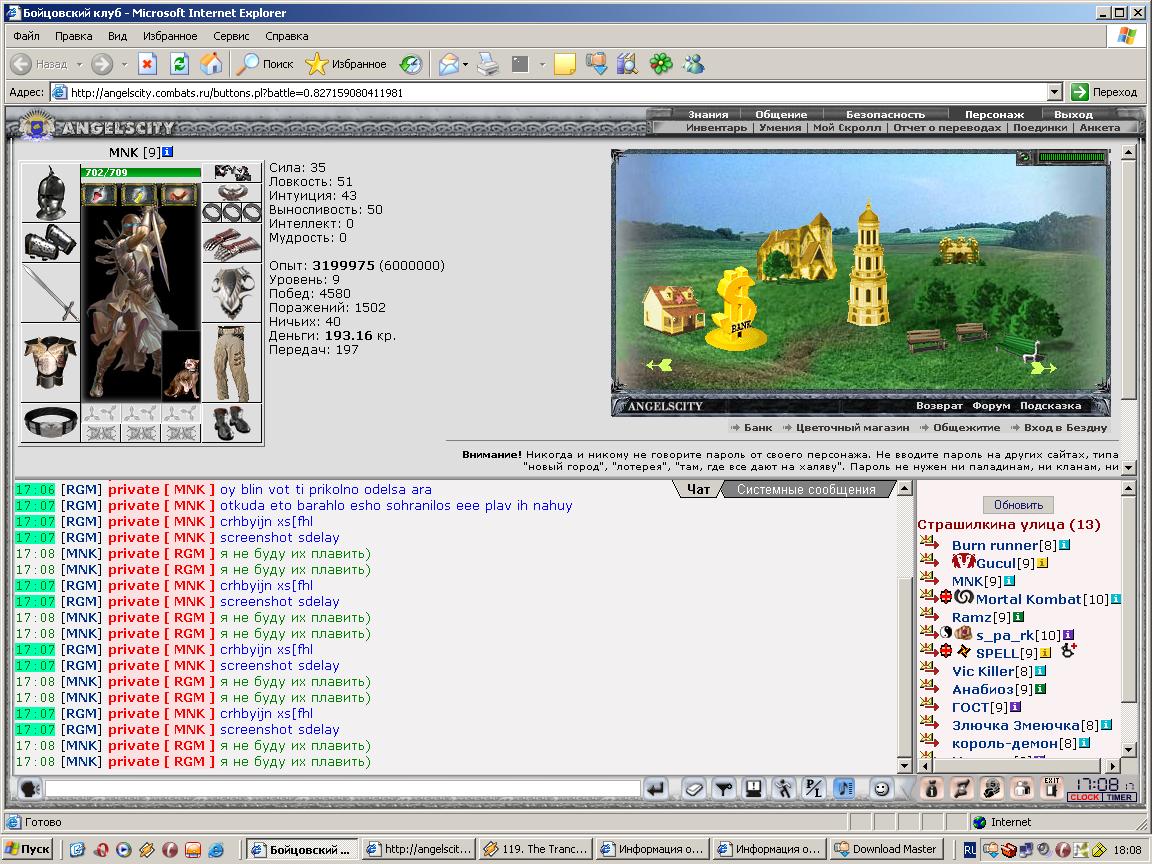Image resolution: width=1152 pixels, height=864 pixels.
Task: Click the green health bar 702/709
Action: (x=141, y=172)
